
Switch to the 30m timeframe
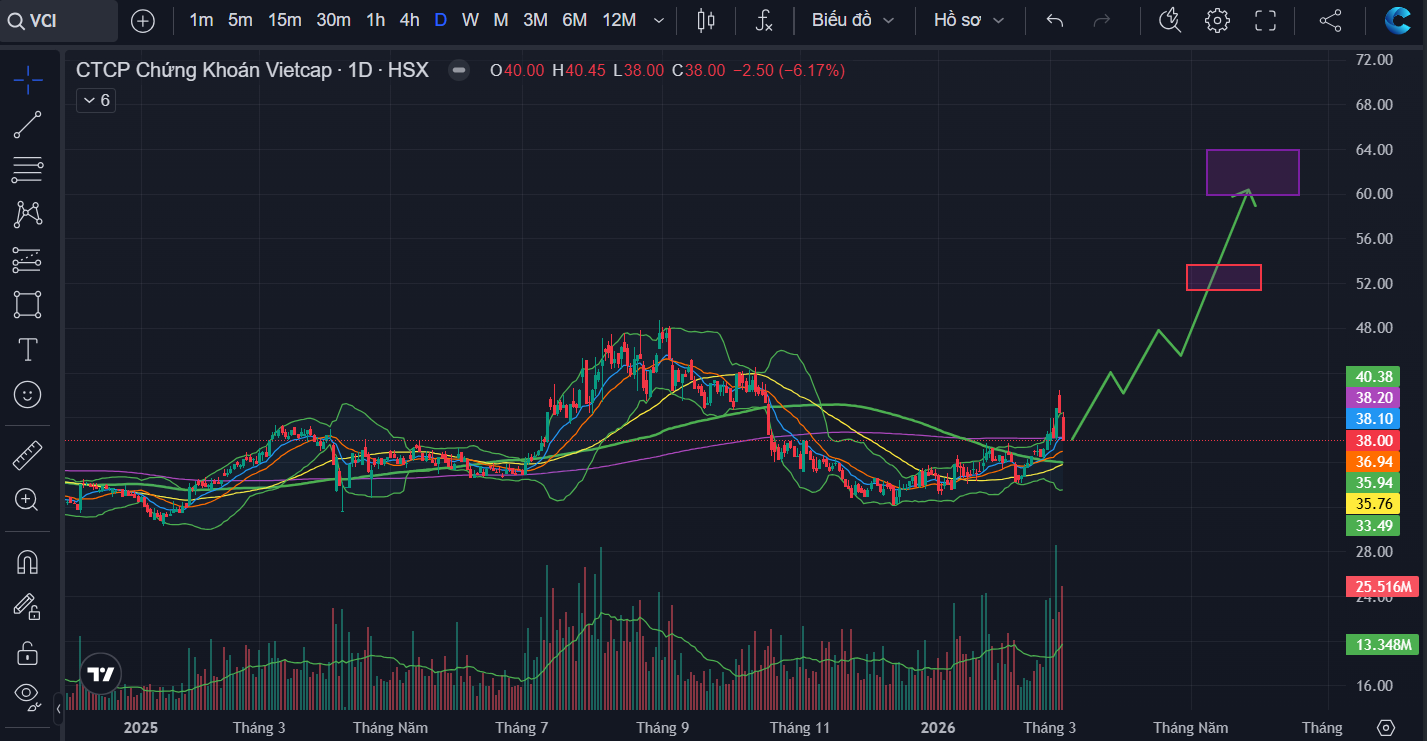(333, 20)
